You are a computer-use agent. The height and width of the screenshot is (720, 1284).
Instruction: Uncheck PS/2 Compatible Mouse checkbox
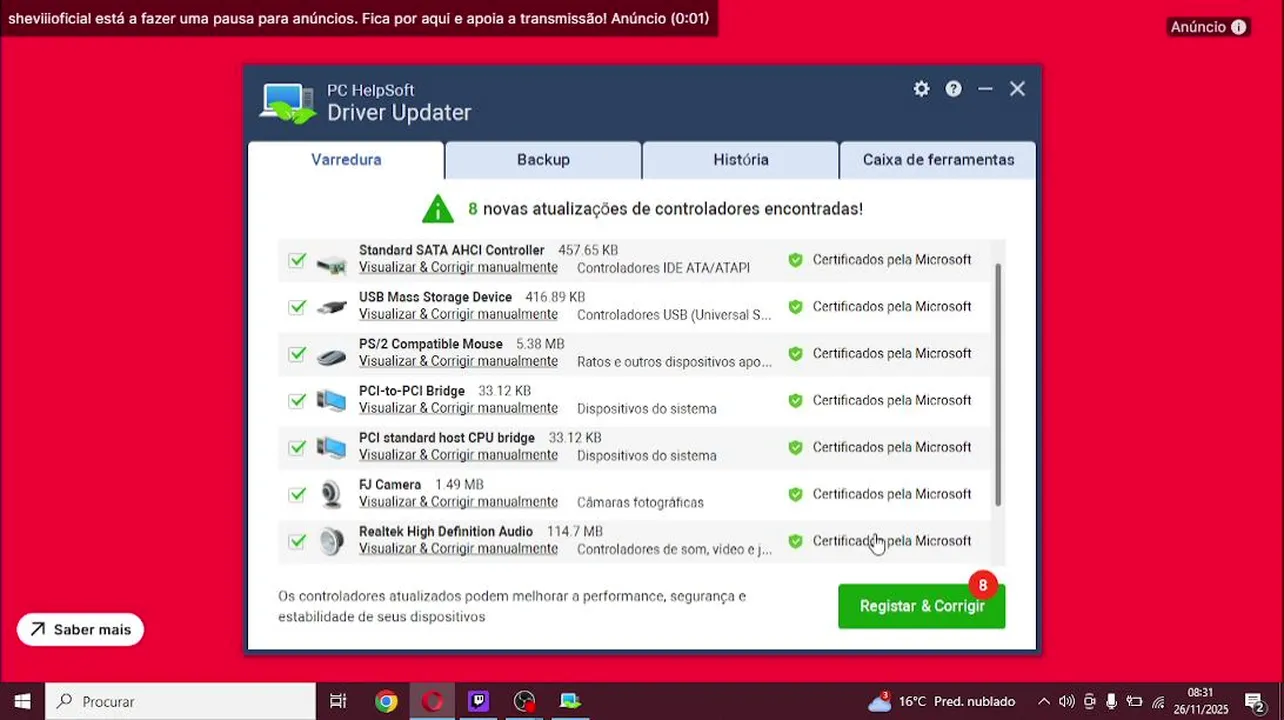tap(297, 354)
